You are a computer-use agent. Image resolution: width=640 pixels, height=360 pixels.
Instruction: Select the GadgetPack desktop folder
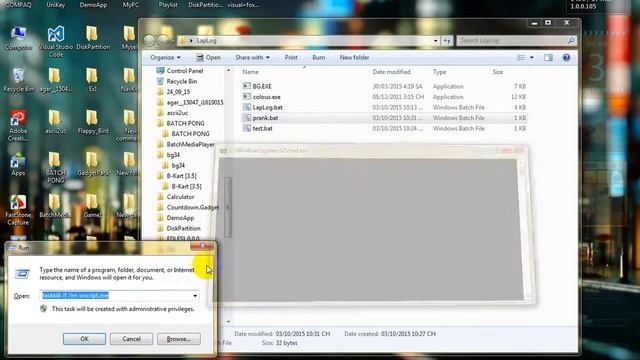93,164
